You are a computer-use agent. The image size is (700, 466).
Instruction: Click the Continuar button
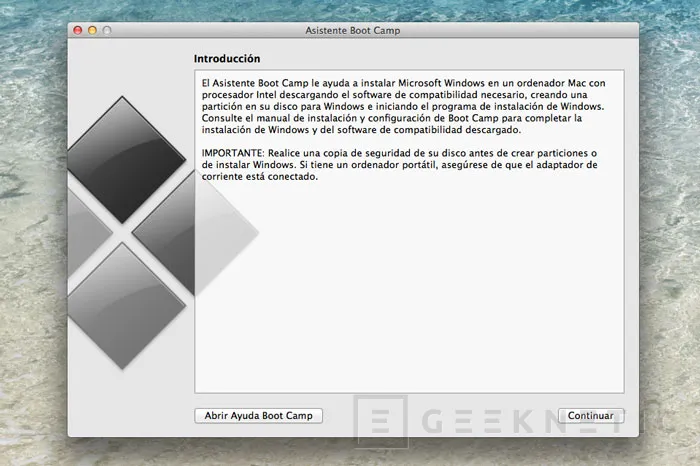[x=590, y=416]
